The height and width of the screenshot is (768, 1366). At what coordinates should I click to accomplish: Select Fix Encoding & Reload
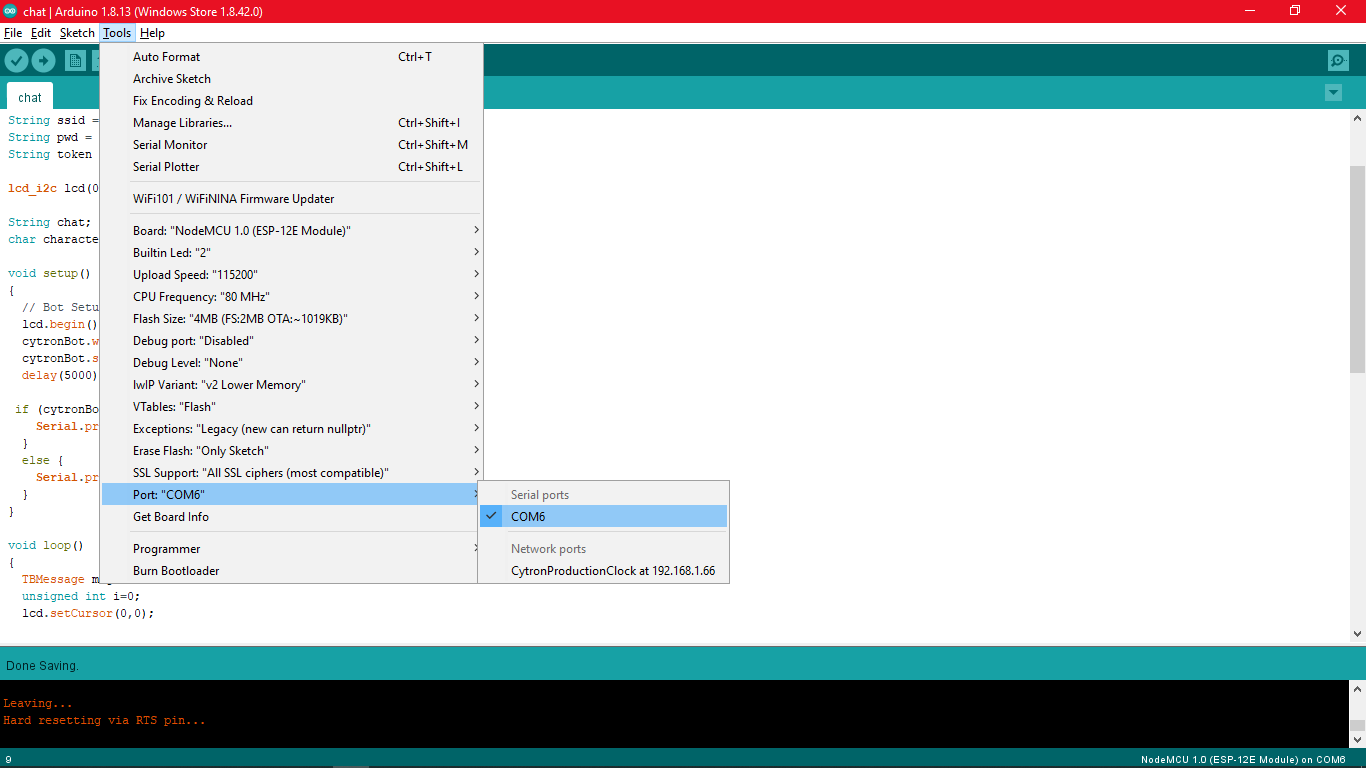click(291, 101)
